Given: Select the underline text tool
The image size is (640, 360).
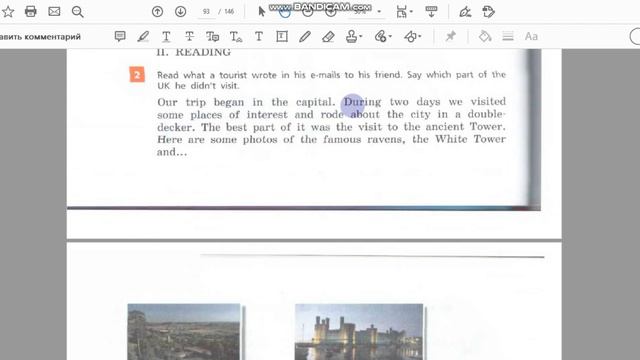Looking at the screenshot, I should click(x=166, y=36).
